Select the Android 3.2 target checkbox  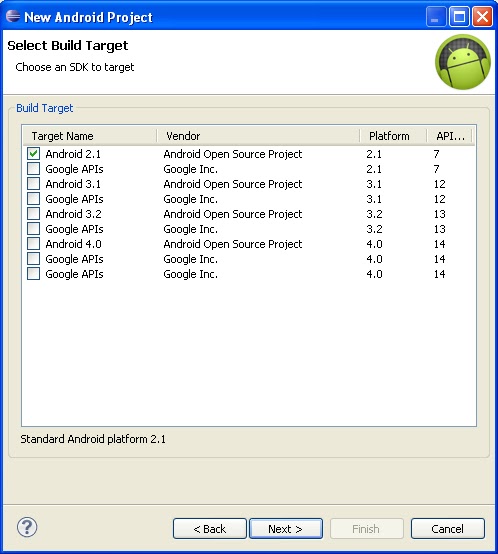coord(34,214)
